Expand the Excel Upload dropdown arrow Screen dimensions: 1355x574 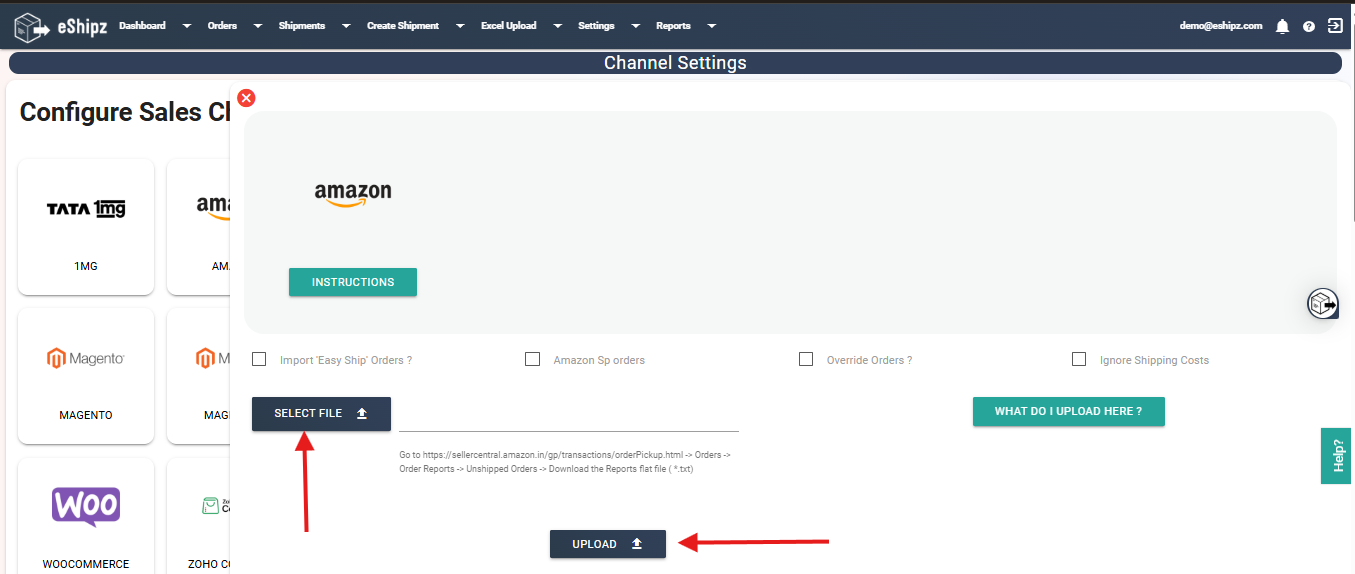tap(557, 26)
